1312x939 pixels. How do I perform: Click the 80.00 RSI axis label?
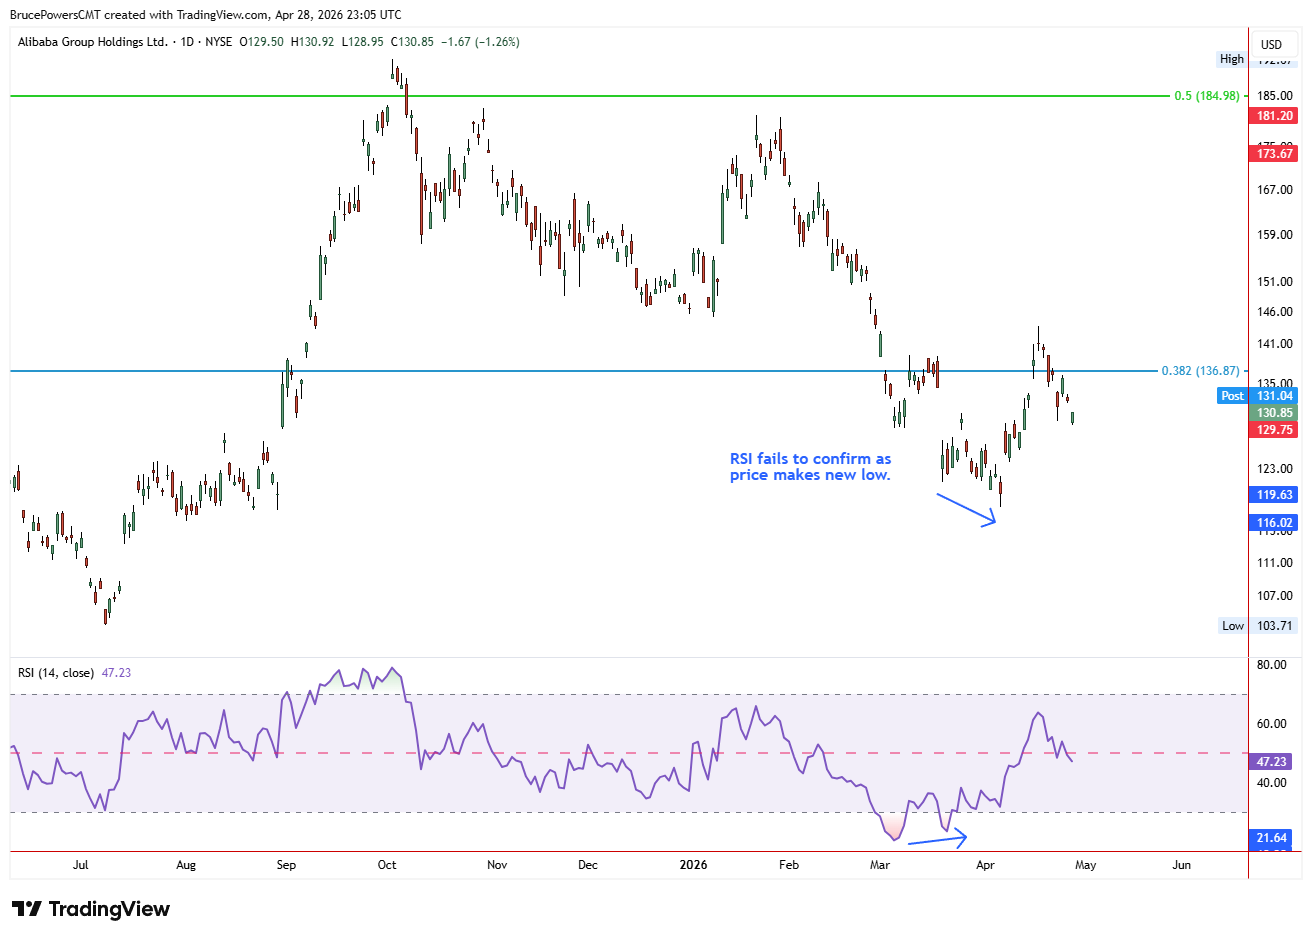pos(1272,665)
